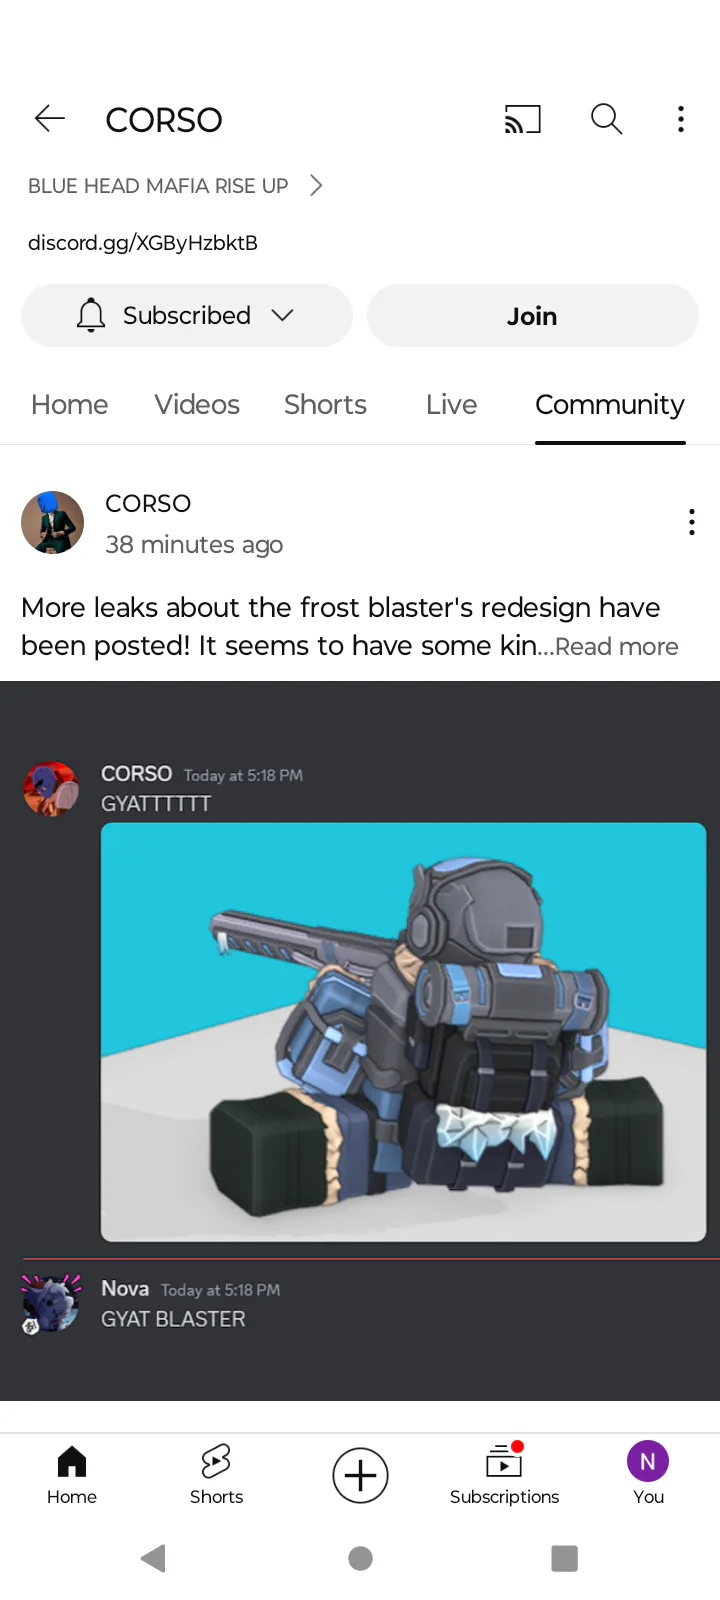Open the frost blaster post image
720x1600 pixels.
coord(360,1041)
